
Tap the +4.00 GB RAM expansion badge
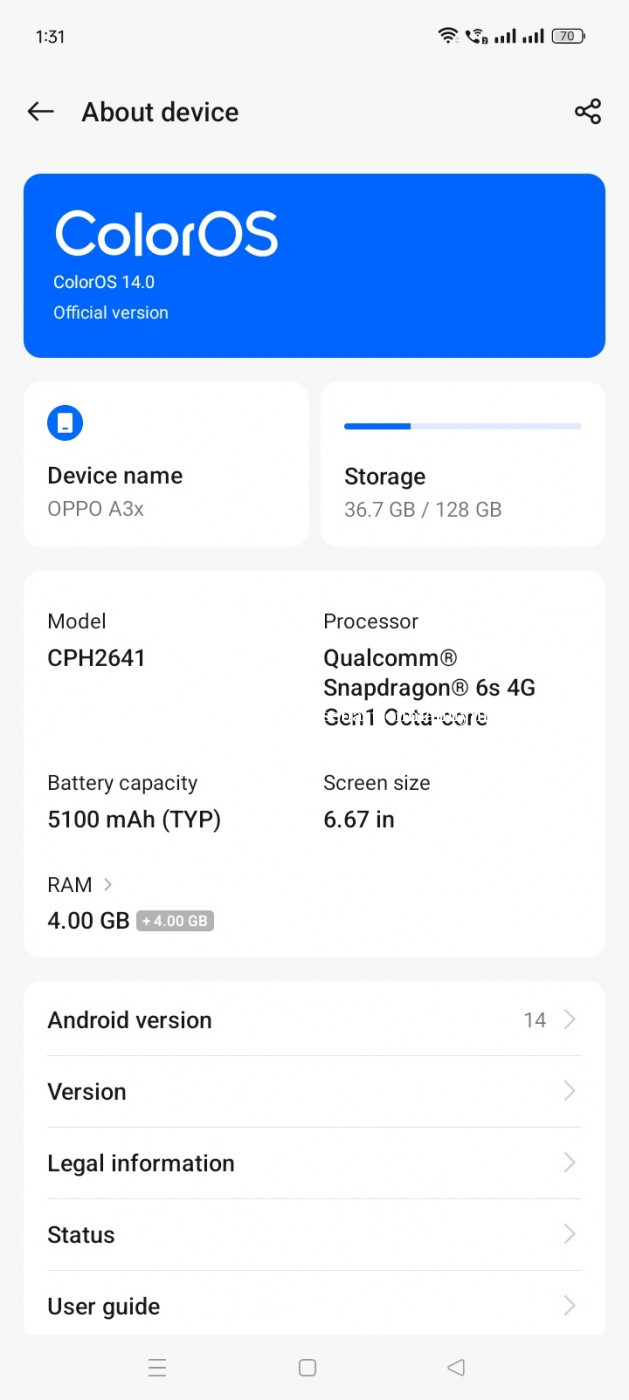175,921
